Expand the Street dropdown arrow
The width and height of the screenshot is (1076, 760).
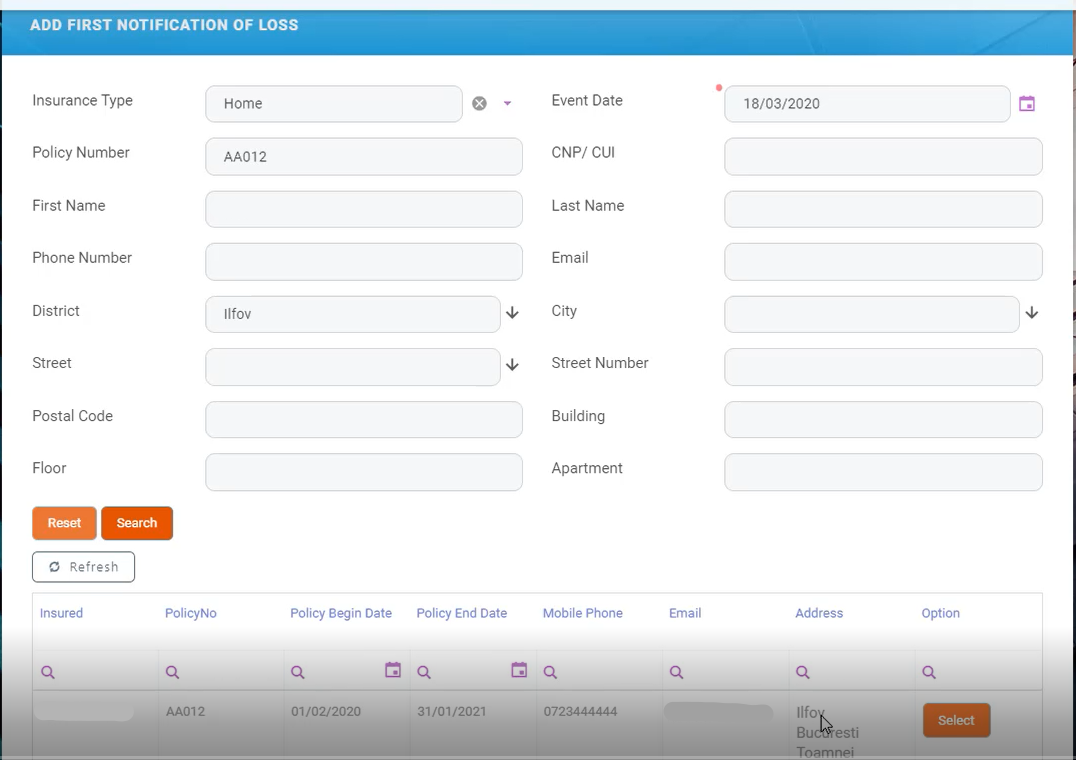pos(512,365)
